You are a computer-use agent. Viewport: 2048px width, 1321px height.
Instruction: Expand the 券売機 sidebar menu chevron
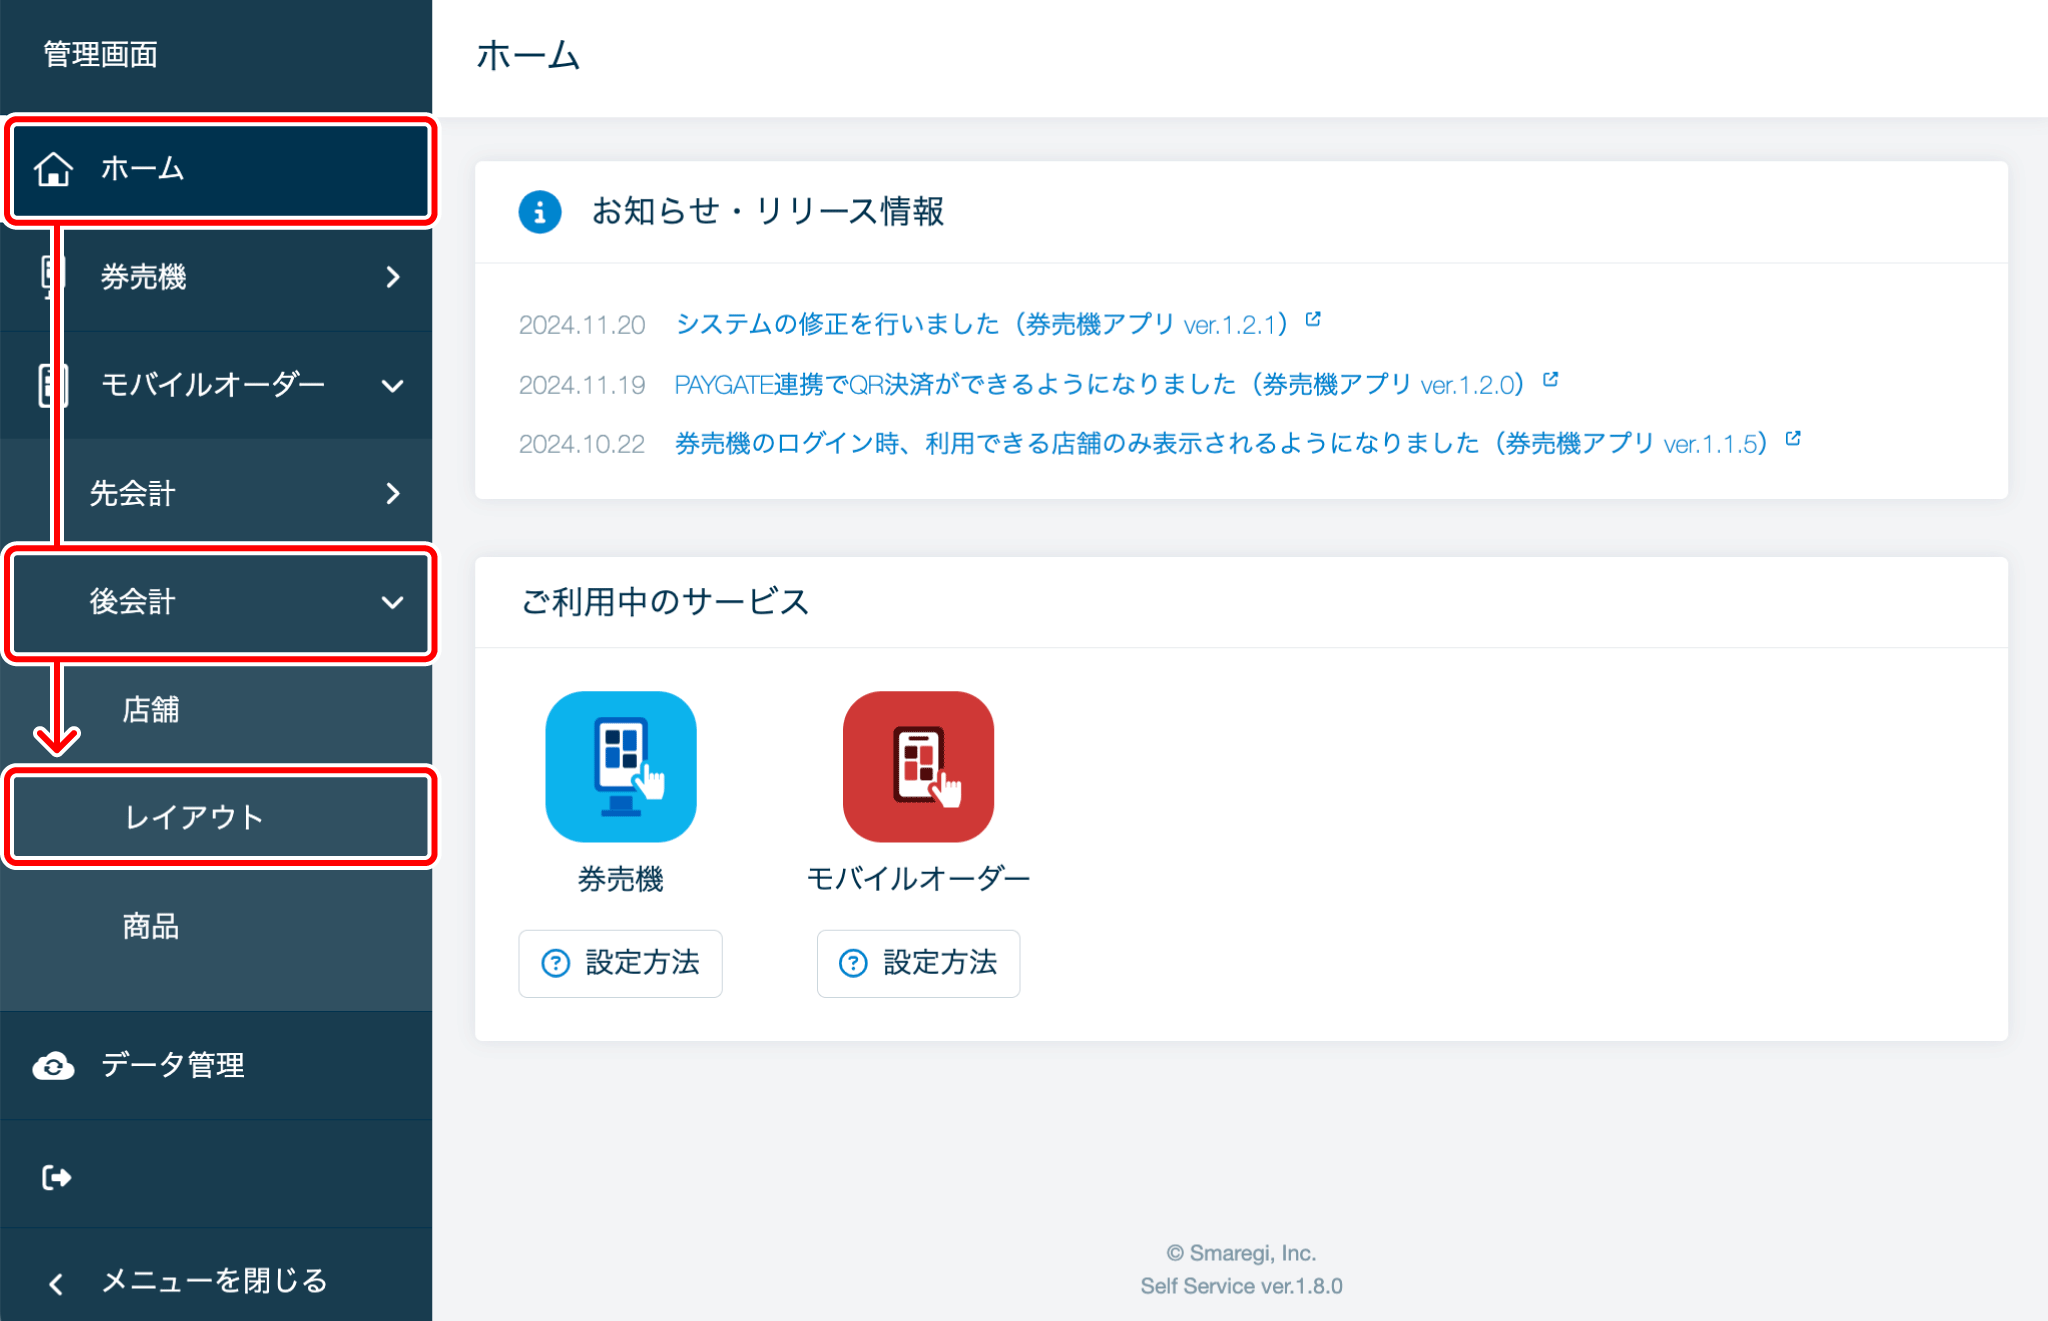[x=393, y=277]
